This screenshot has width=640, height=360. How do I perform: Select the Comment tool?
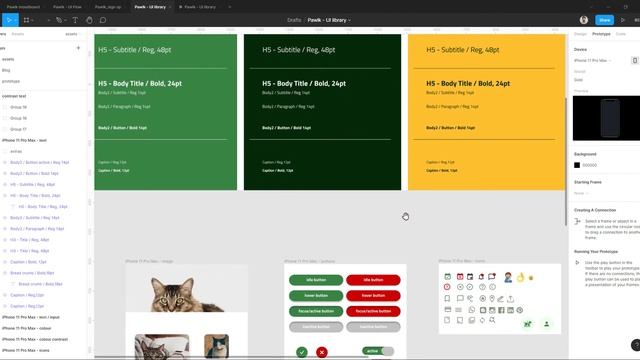click(103, 20)
